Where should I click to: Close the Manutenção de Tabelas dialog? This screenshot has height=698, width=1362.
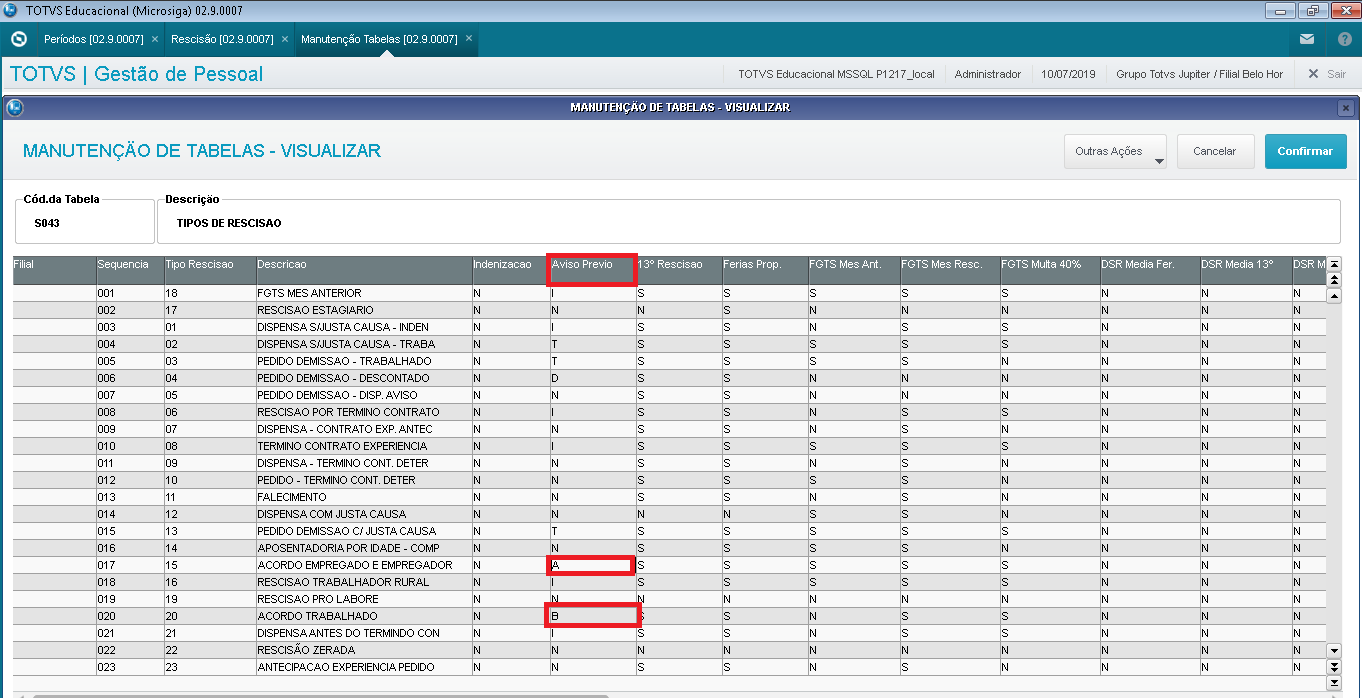1346,108
